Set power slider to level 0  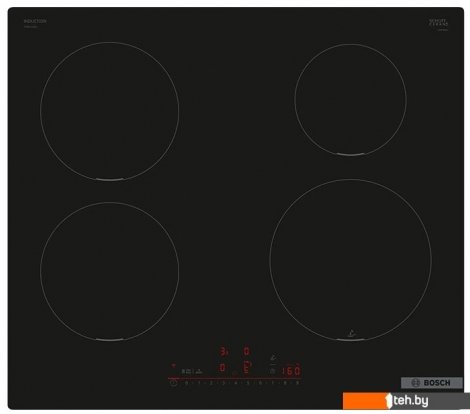[186, 383]
